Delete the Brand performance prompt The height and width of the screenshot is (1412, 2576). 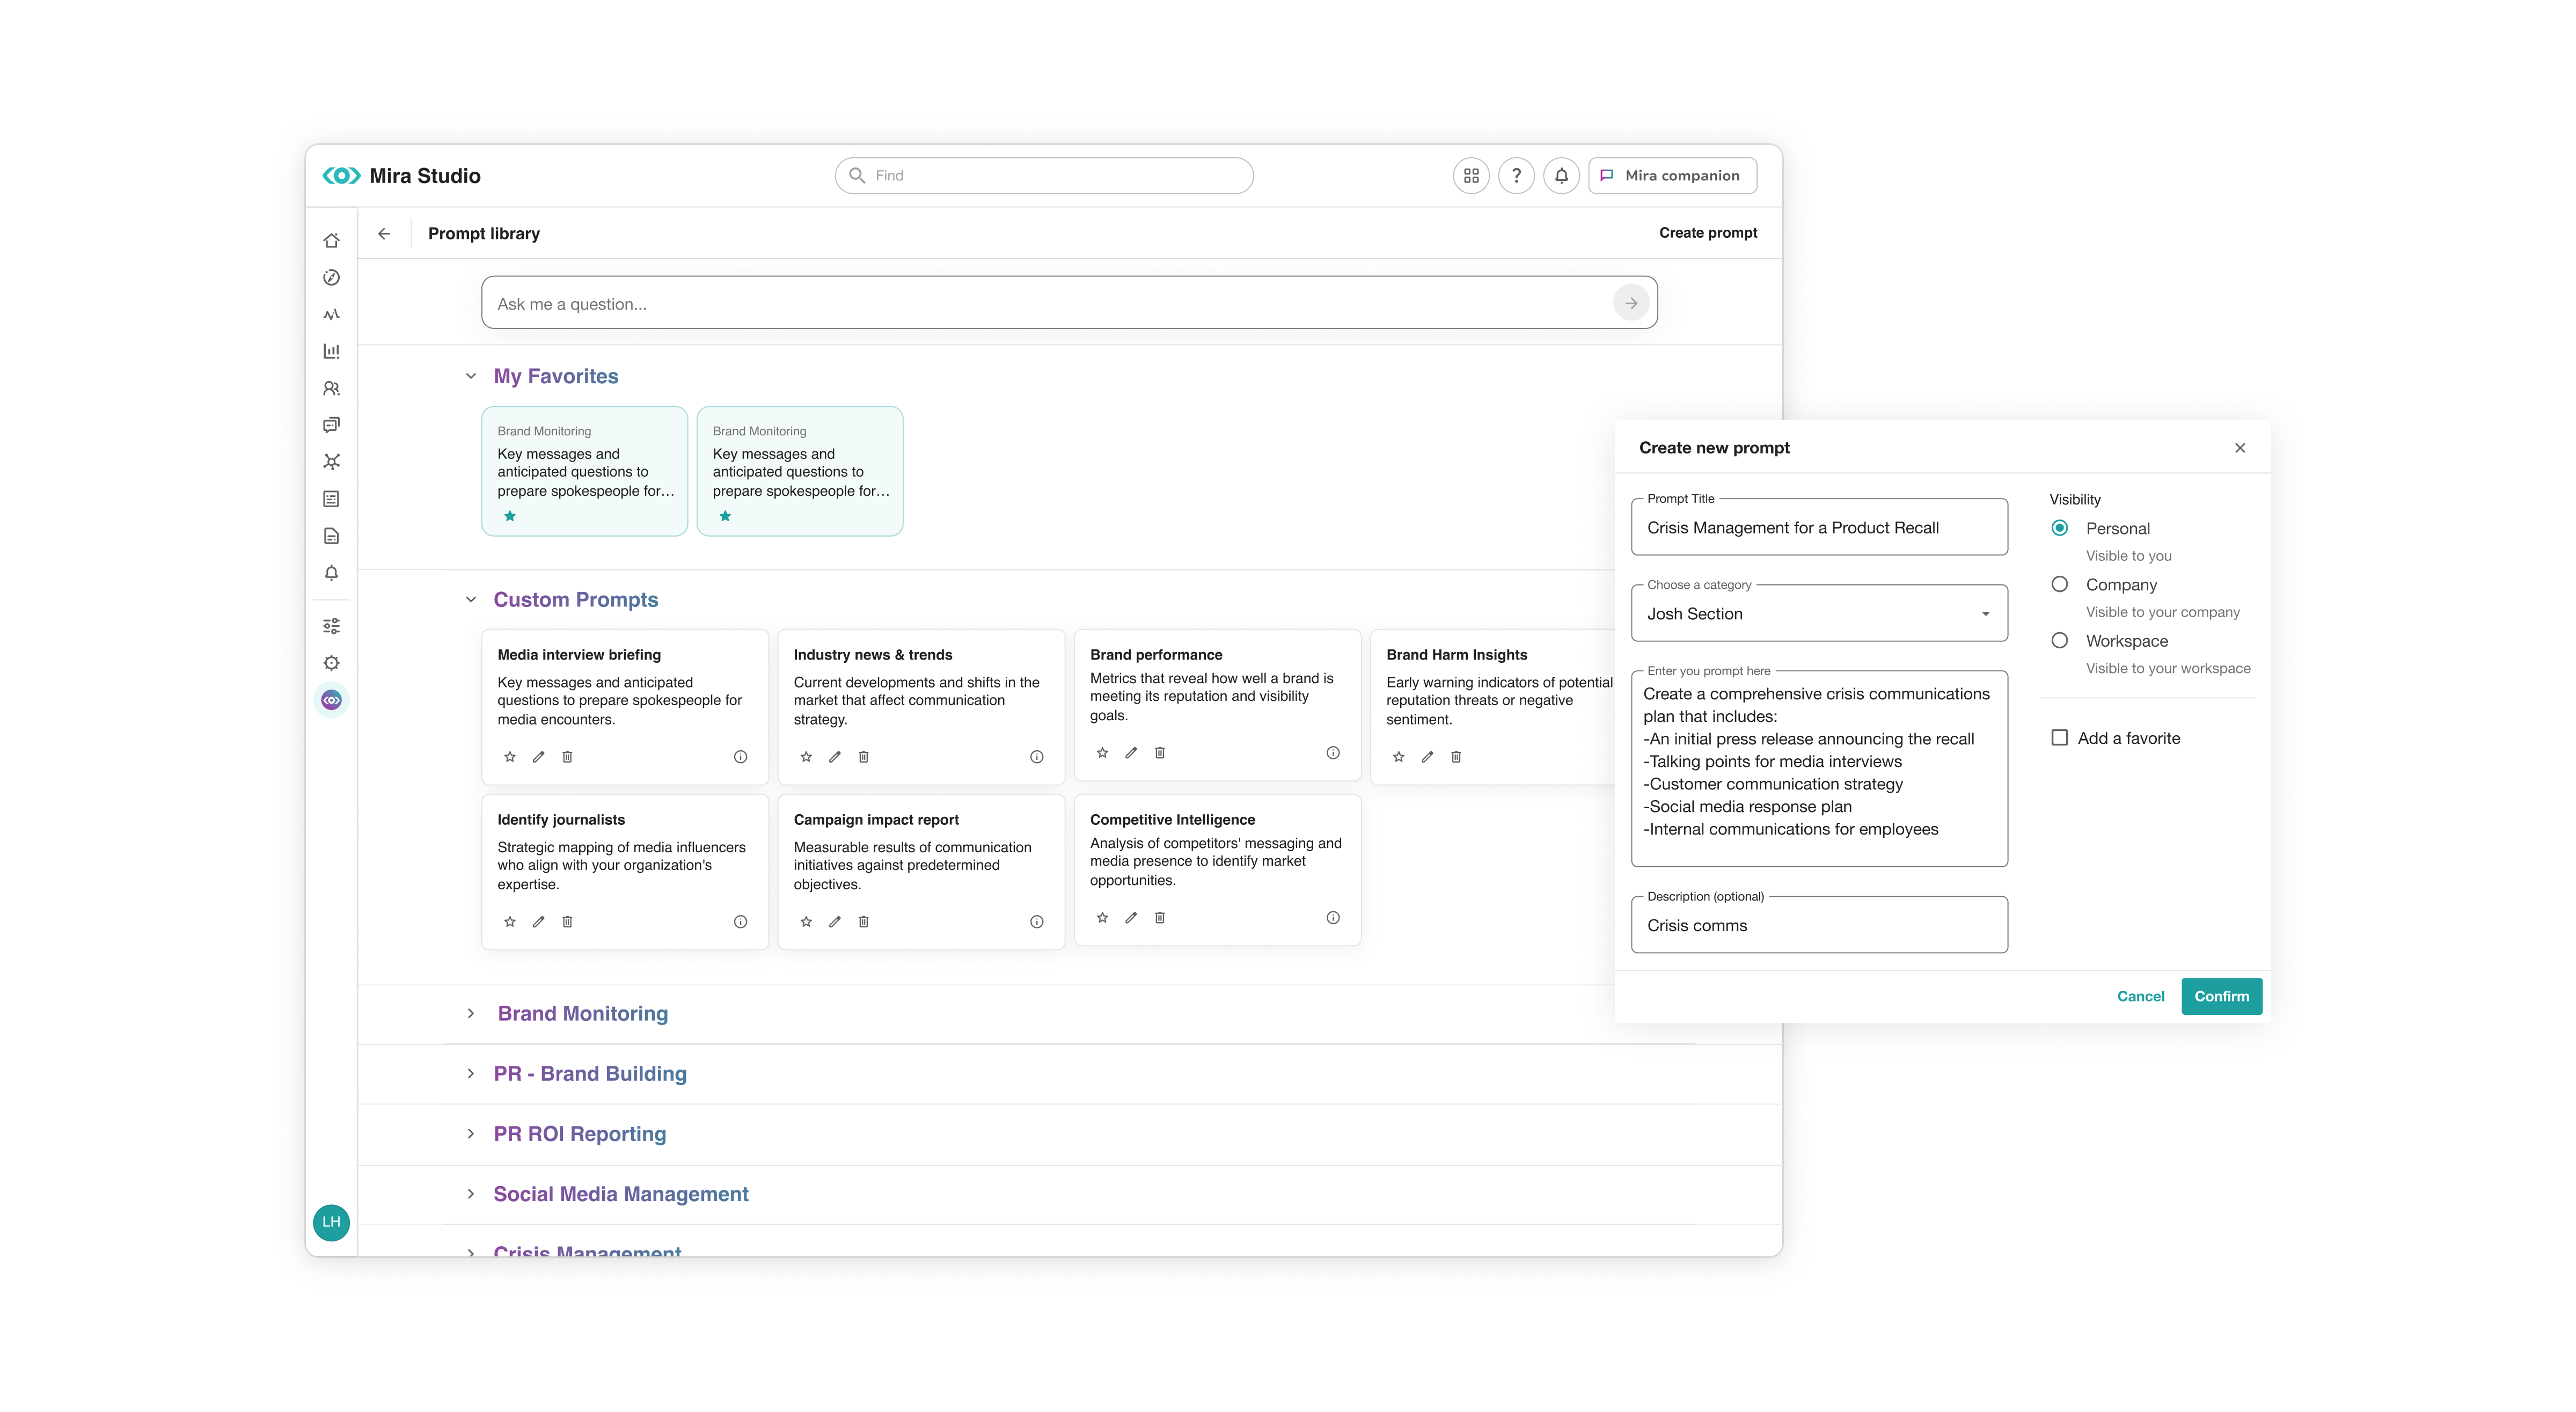(x=1160, y=753)
